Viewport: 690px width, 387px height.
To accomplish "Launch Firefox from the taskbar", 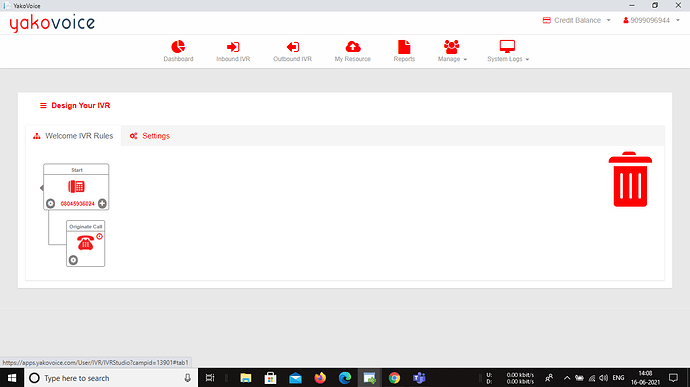I will click(320, 378).
